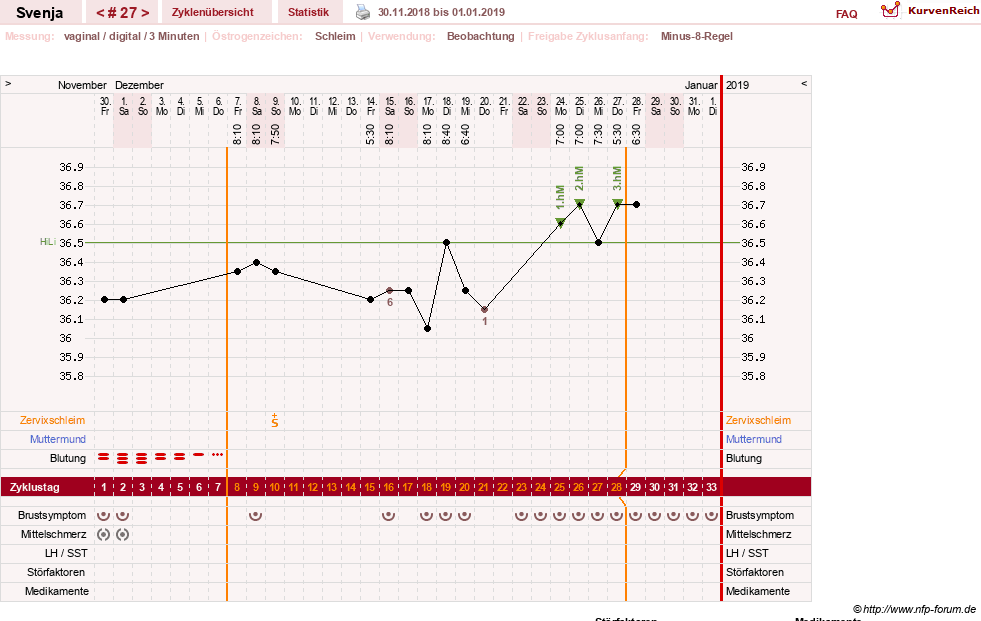981x621 pixels.
Task: Go to next cycle arrow after #27
Action: click(x=146, y=13)
